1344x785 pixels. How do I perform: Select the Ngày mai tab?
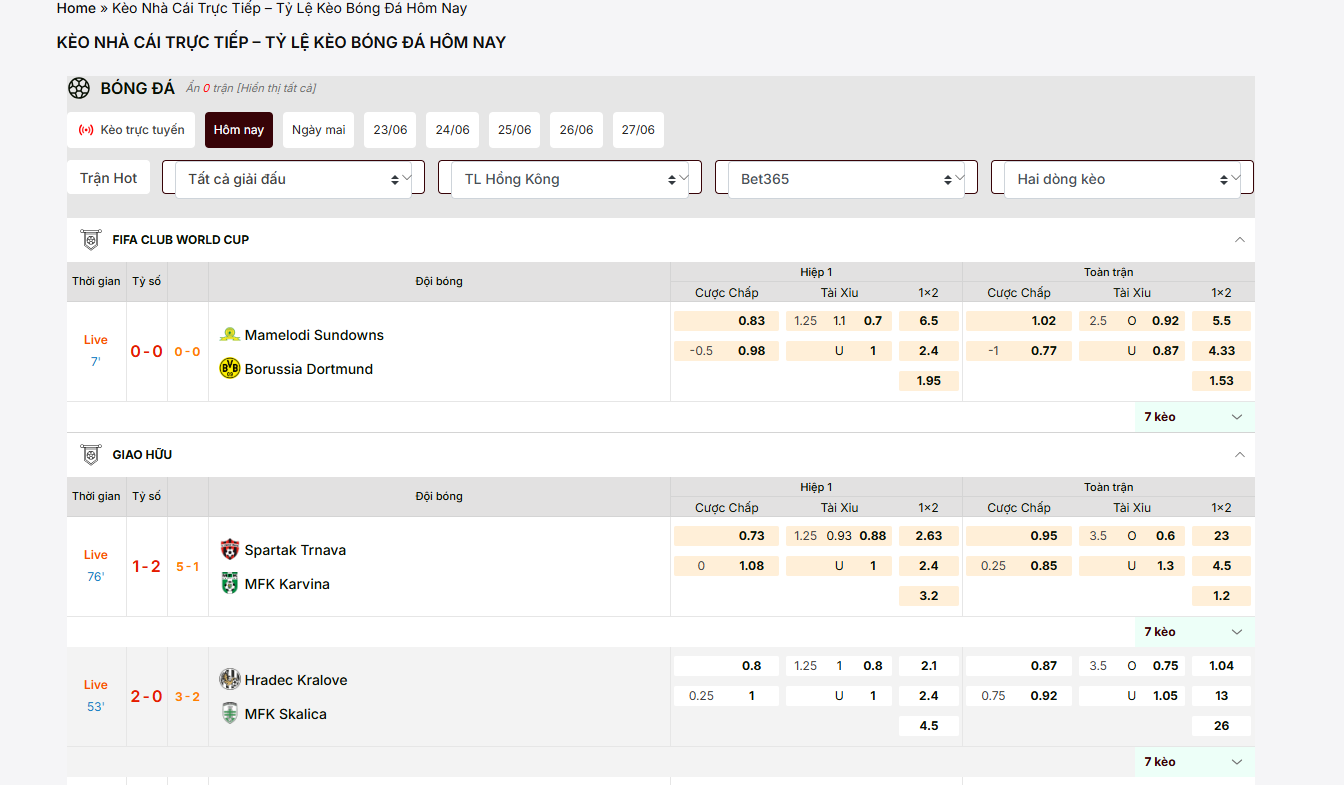point(319,130)
